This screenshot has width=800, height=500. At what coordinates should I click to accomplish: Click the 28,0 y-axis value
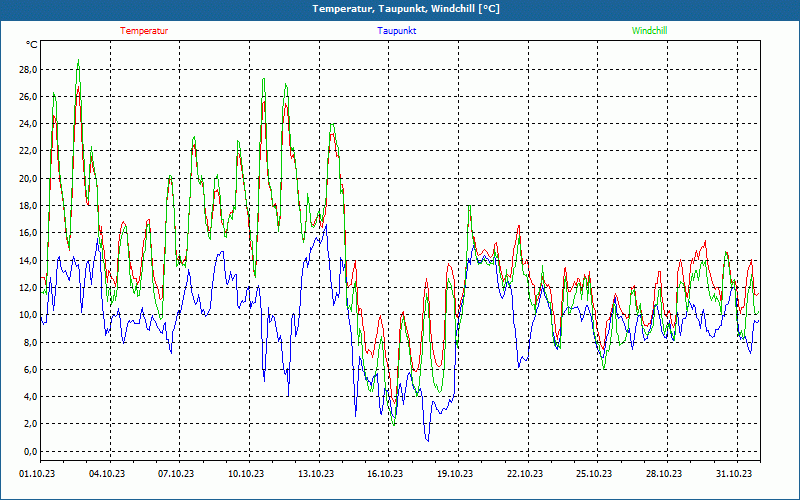[x=28, y=69]
